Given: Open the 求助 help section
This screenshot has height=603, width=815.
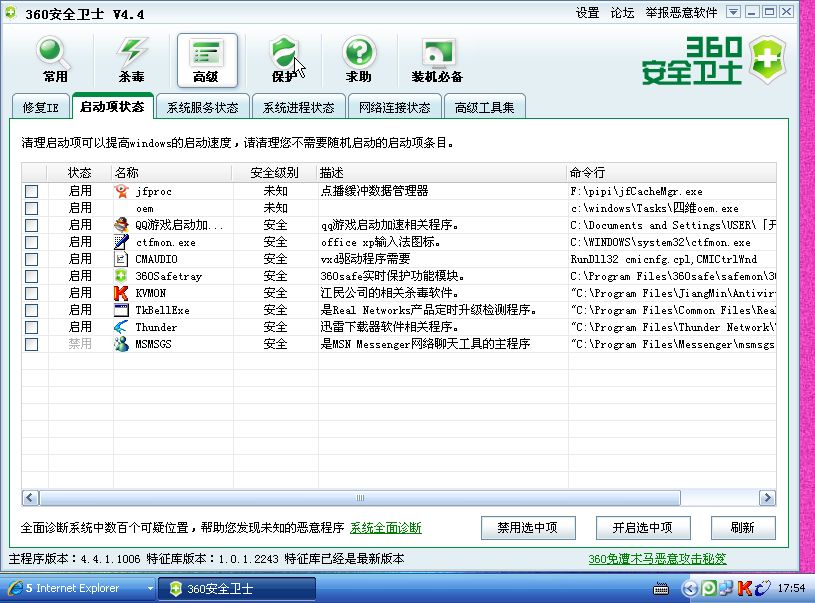Looking at the screenshot, I should [359, 60].
